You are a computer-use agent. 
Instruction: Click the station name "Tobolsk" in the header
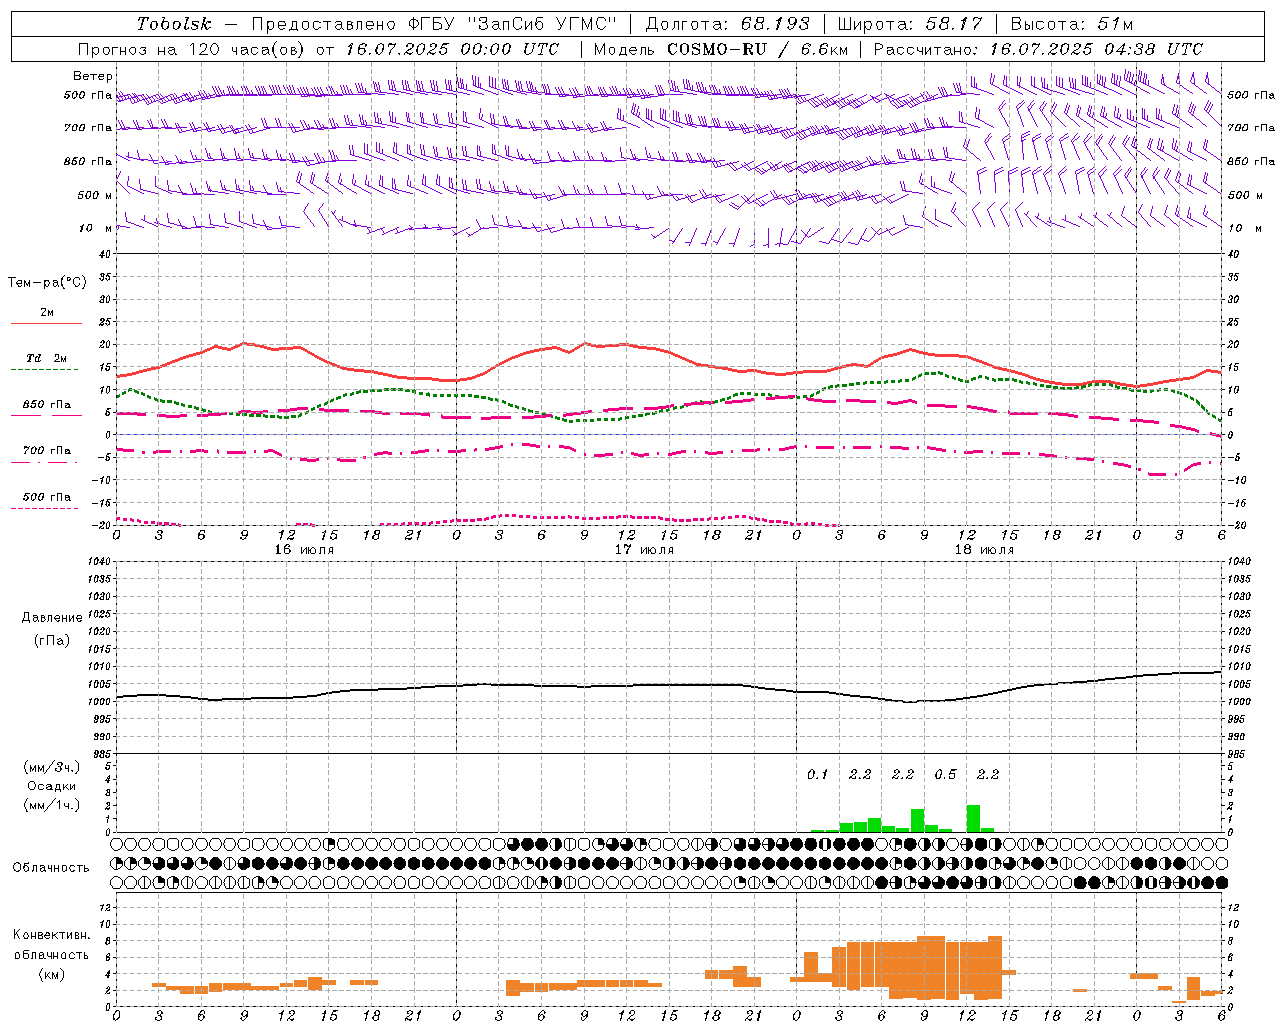click(x=173, y=24)
